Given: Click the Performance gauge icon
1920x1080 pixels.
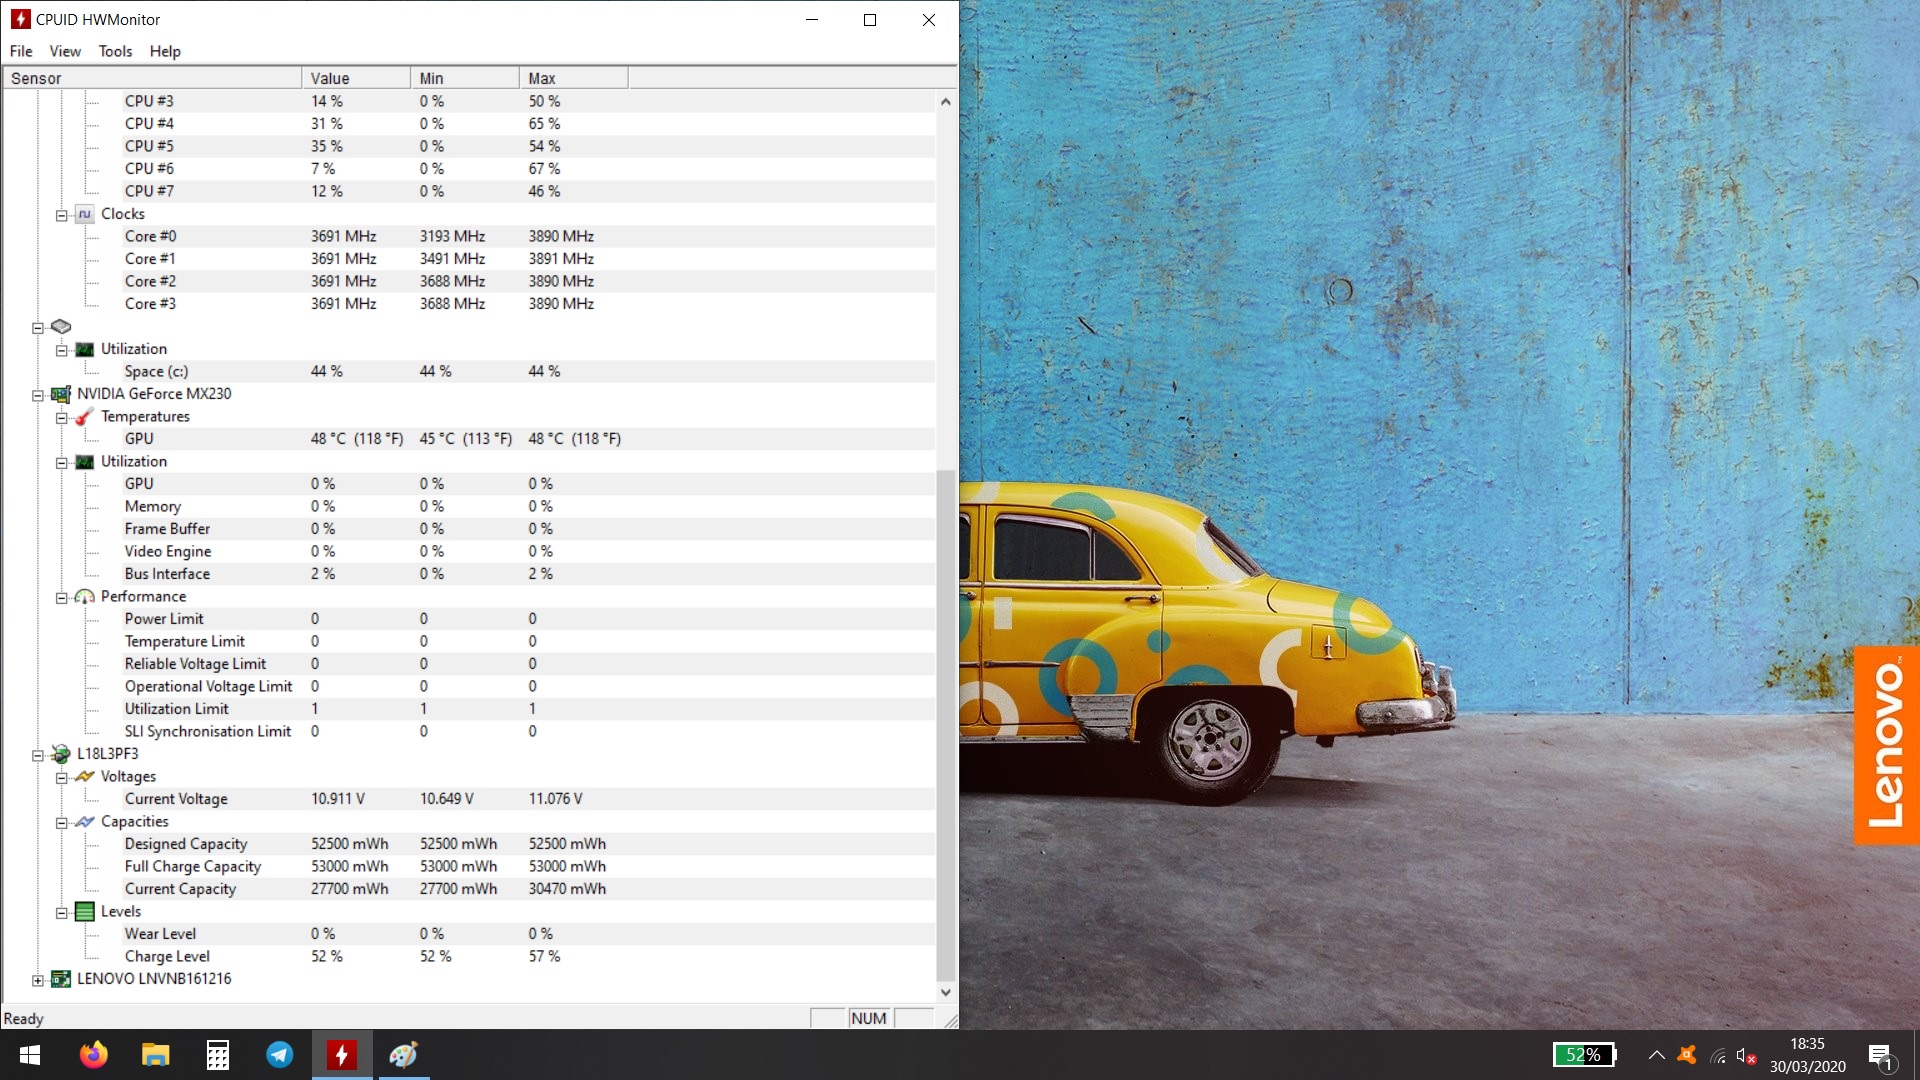Looking at the screenshot, I should 85,597.
